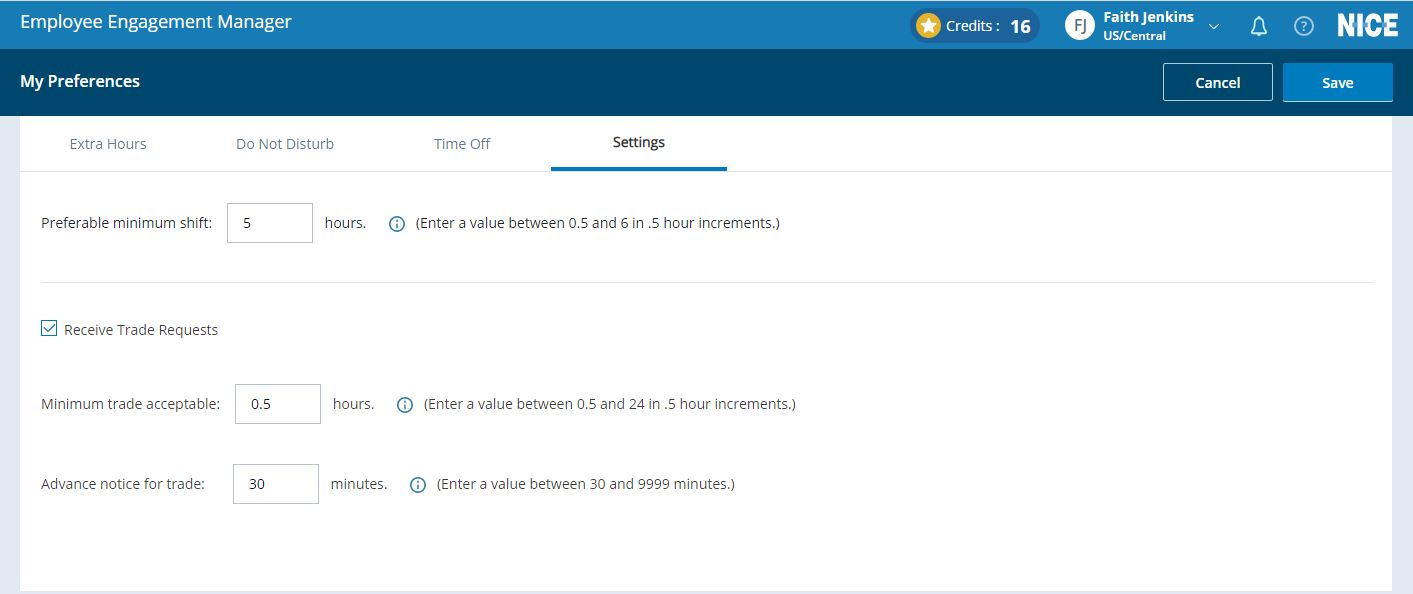Click the NICE logo
Viewport: 1413px width, 594px height.
(1367, 26)
